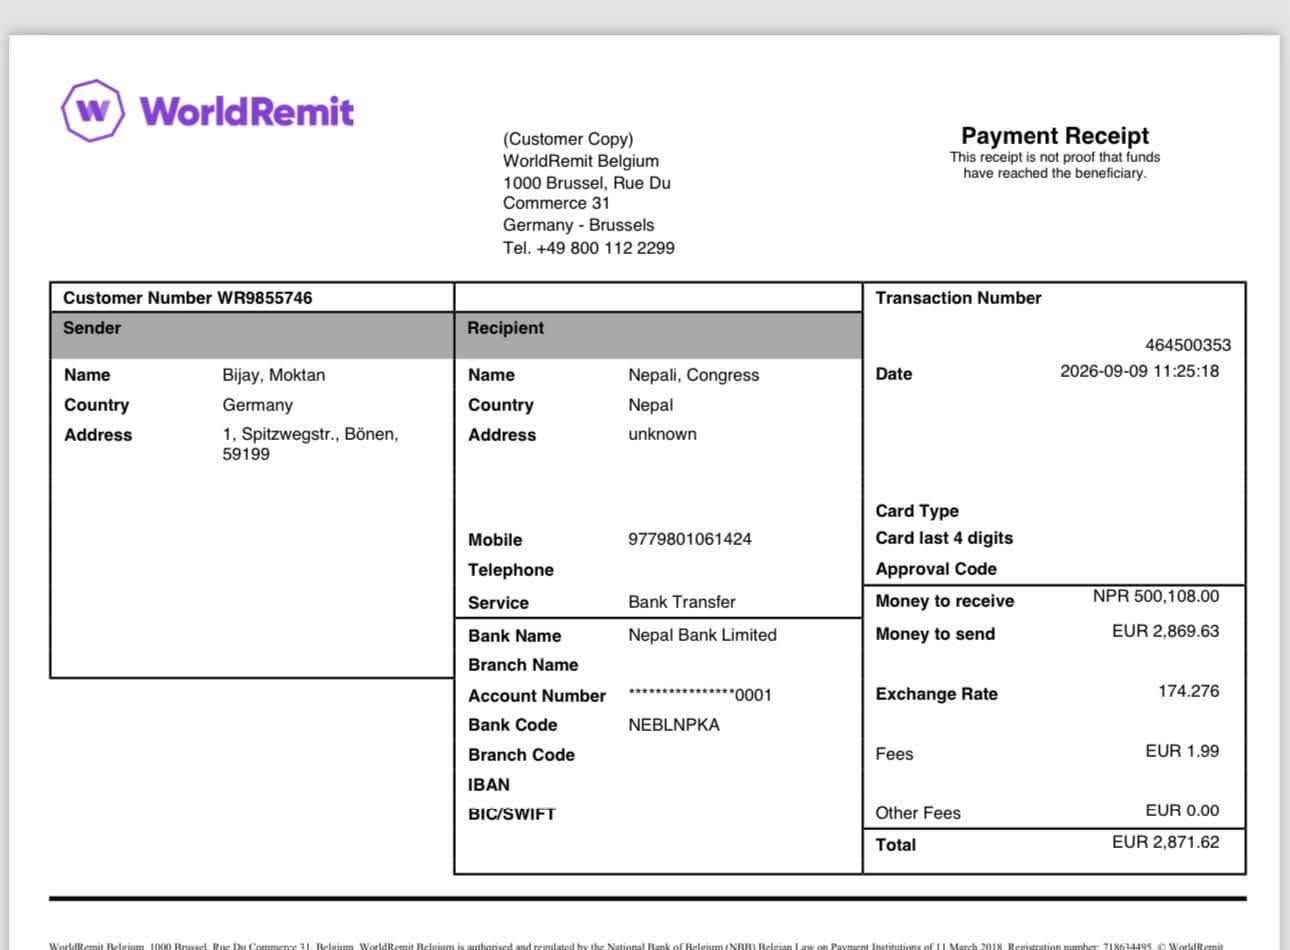Click bank name value 'Nepal Bank Limited'
The image size is (1290, 950).
702,635
